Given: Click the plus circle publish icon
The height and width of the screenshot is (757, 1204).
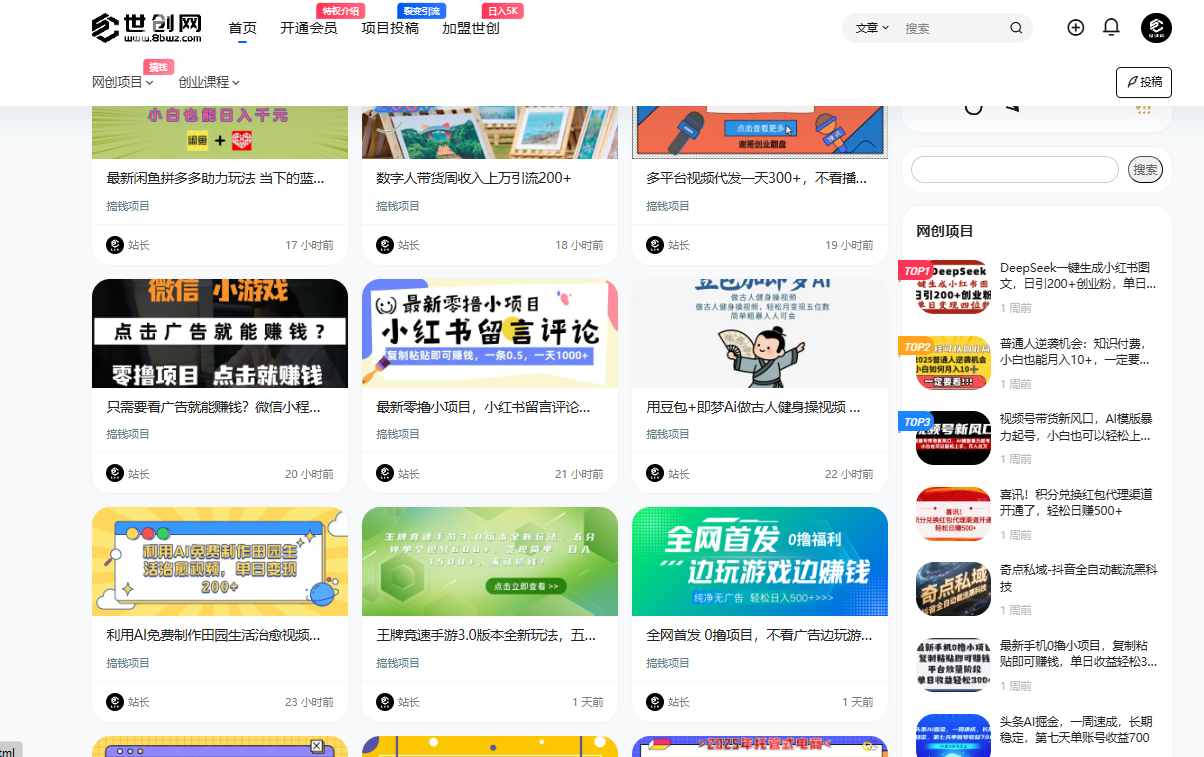Looking at the screenshot, I should click(x=1075, y=28).
